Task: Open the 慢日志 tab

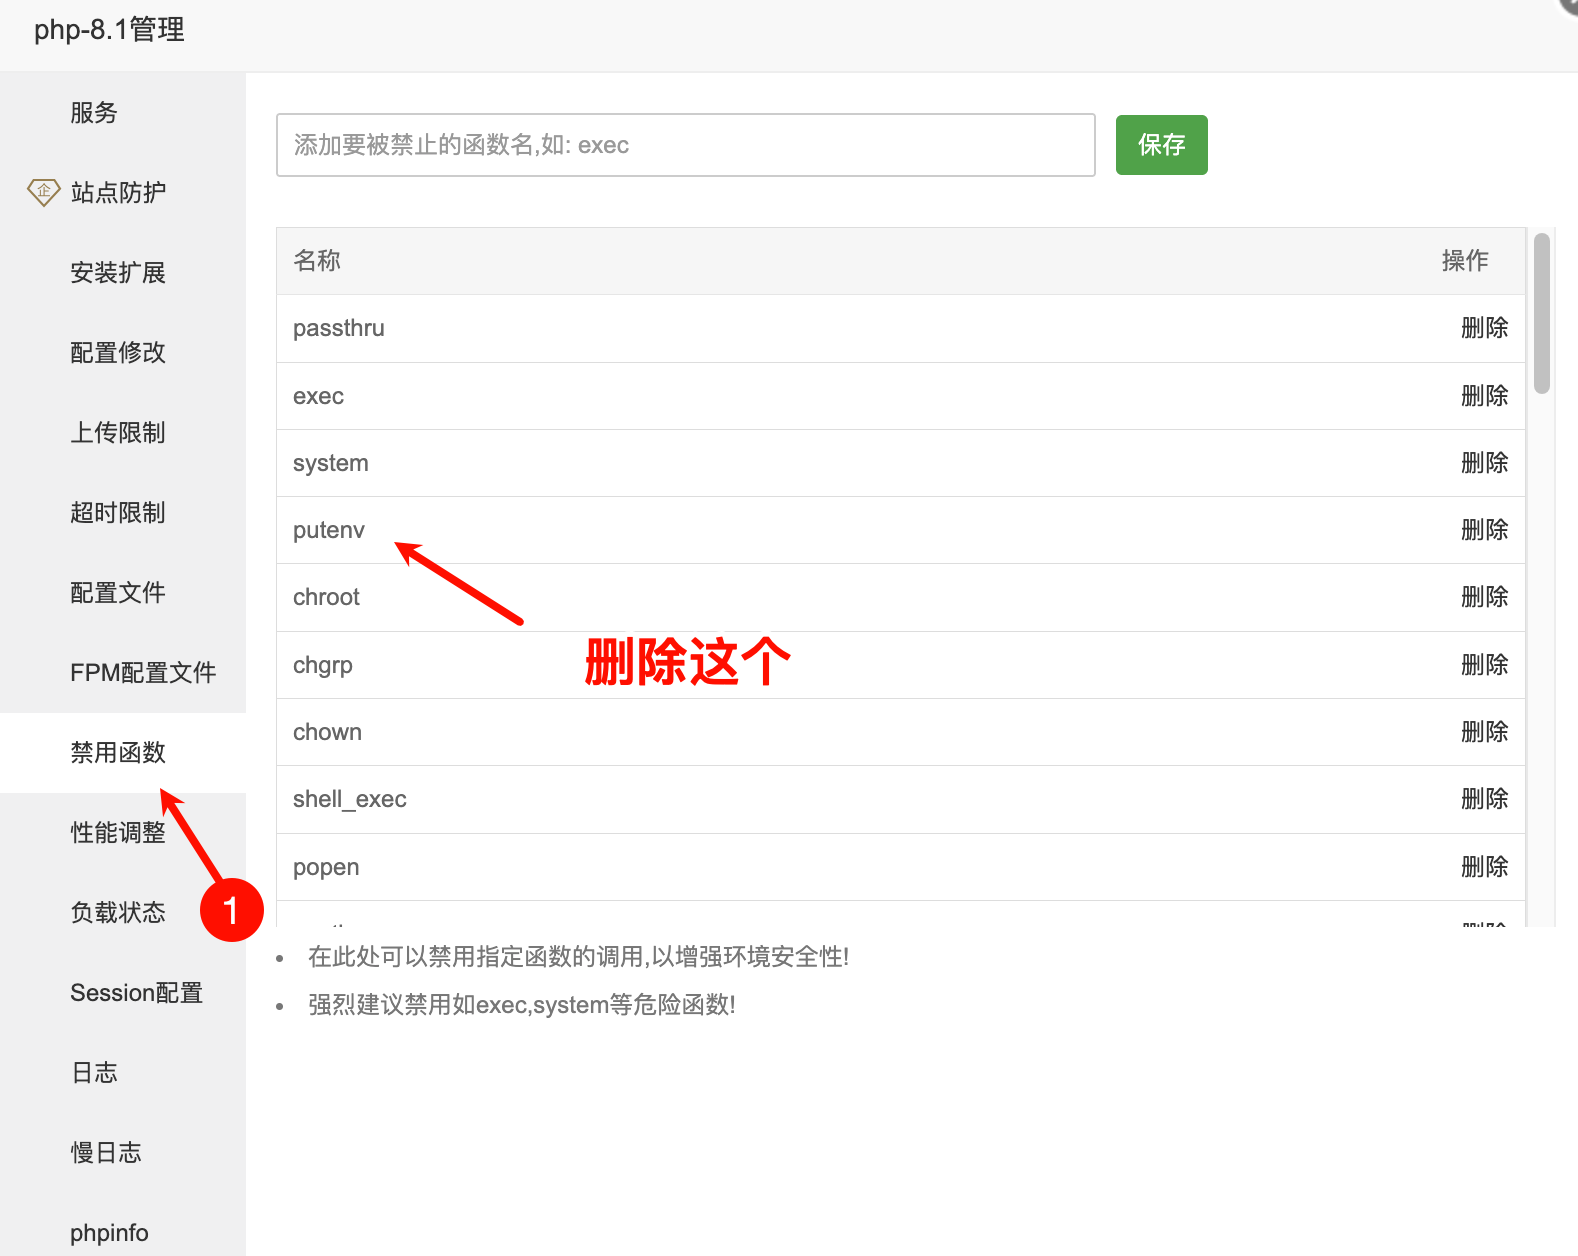Action: point(106,1152)
